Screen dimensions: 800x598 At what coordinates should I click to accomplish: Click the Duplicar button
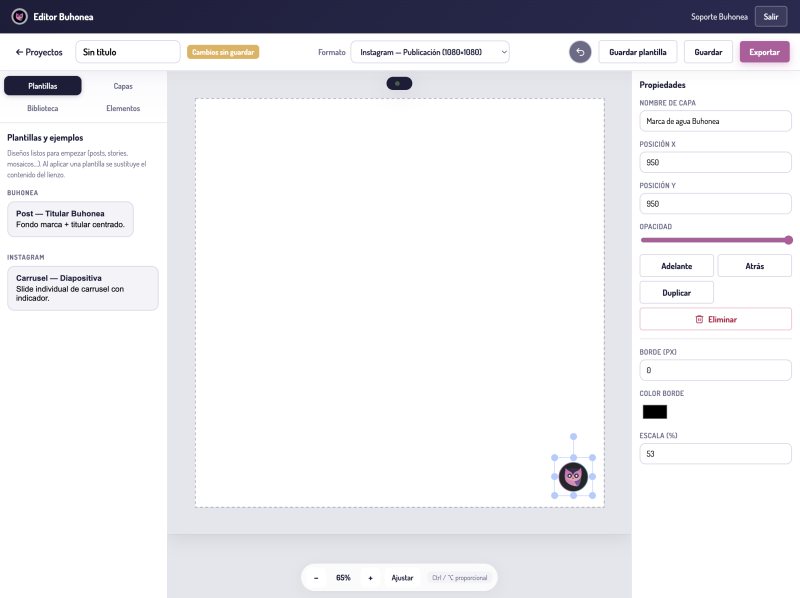point(677,293)
